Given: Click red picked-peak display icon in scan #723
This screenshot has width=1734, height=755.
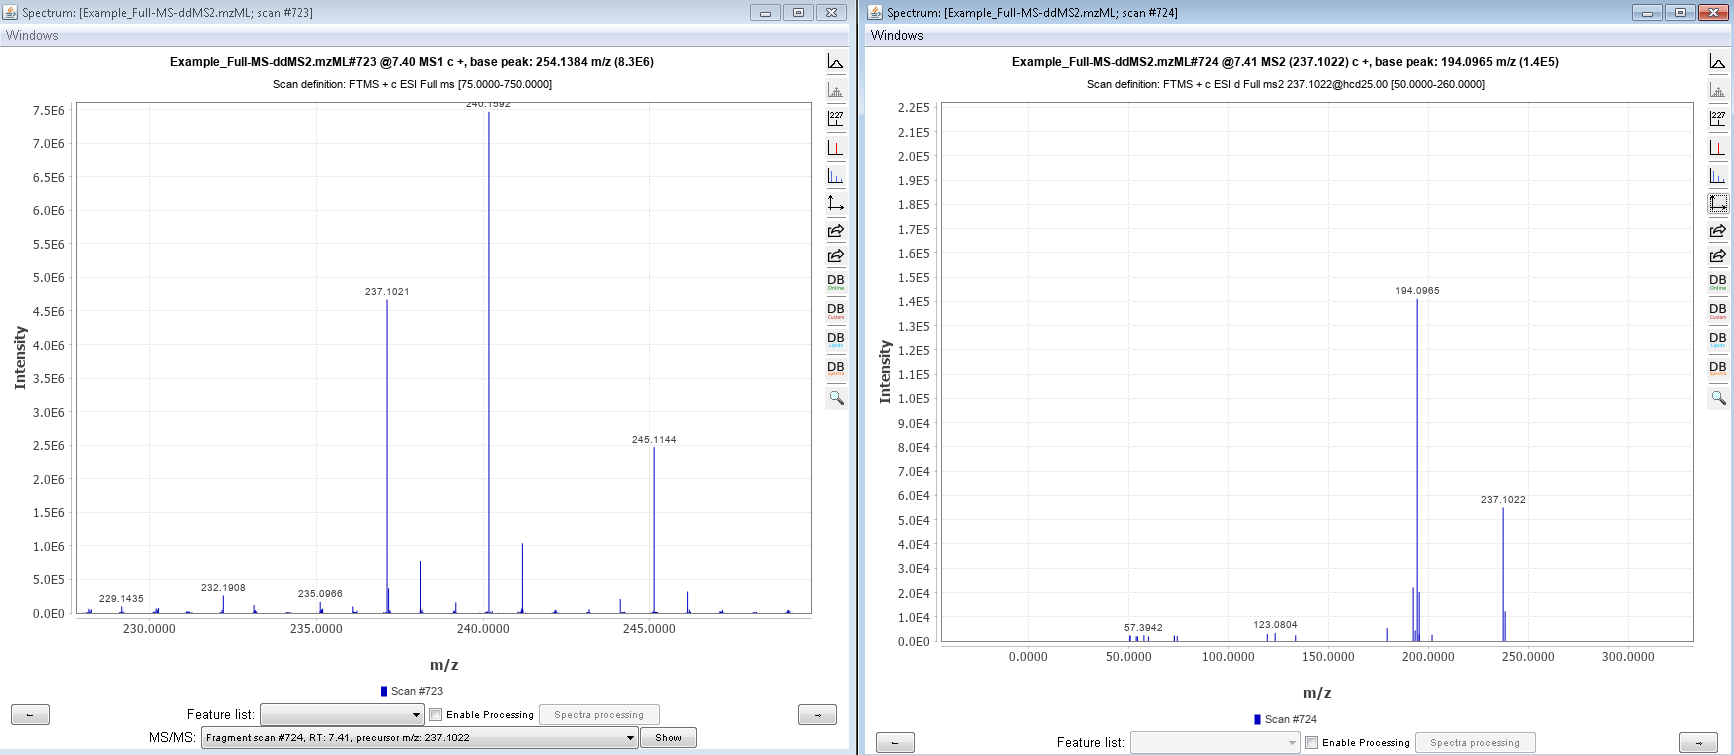Looking at the screenshot, I should tap(835, 148).
